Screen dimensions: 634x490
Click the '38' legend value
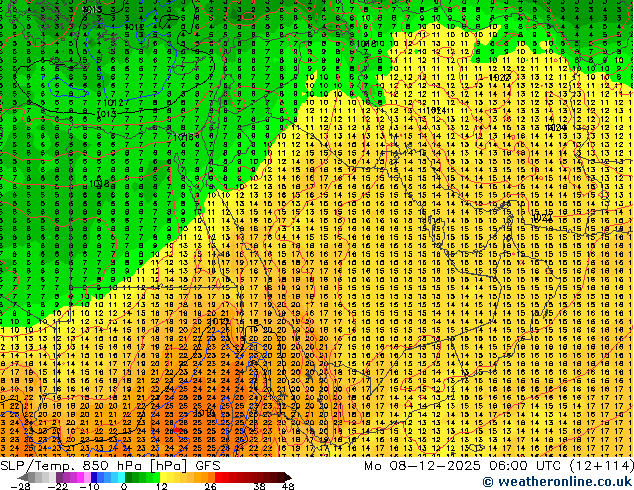(260, 486)
